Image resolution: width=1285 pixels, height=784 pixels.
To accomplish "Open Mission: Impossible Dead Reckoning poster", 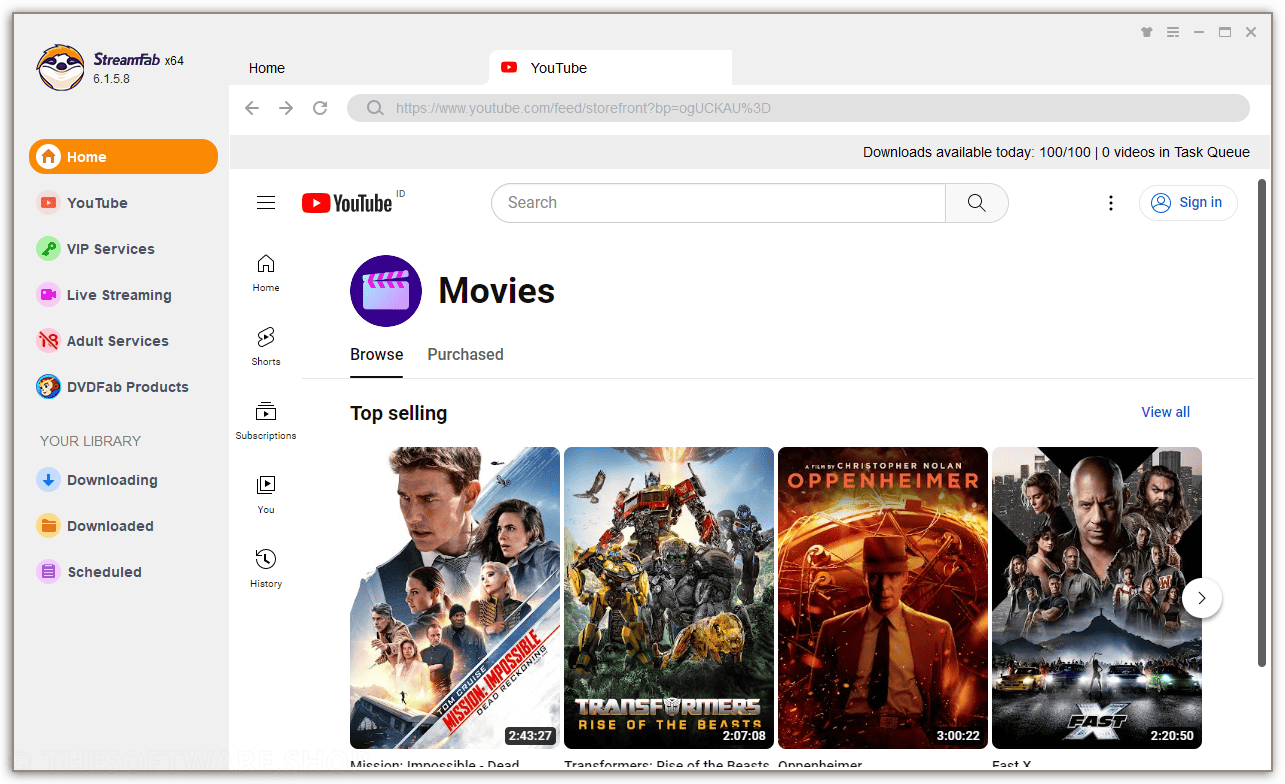I will (455, 598).
